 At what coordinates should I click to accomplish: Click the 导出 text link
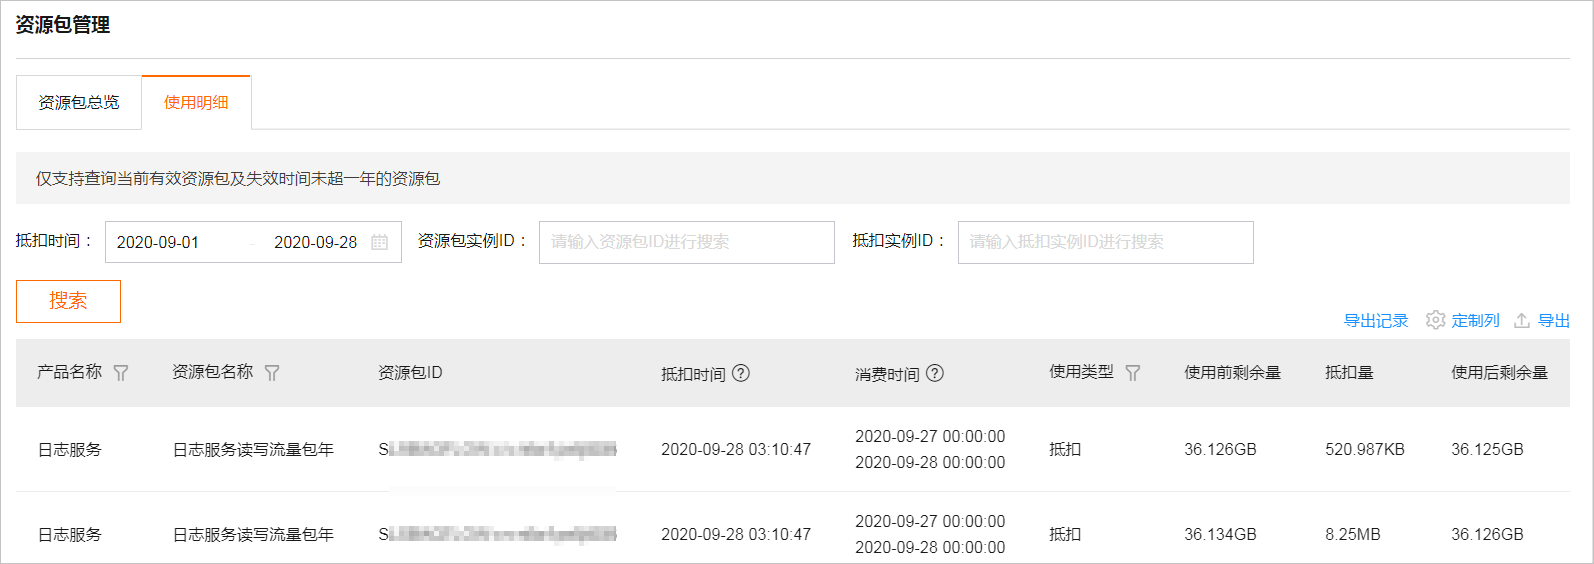pyautogui.click(x=1554, y=321)
